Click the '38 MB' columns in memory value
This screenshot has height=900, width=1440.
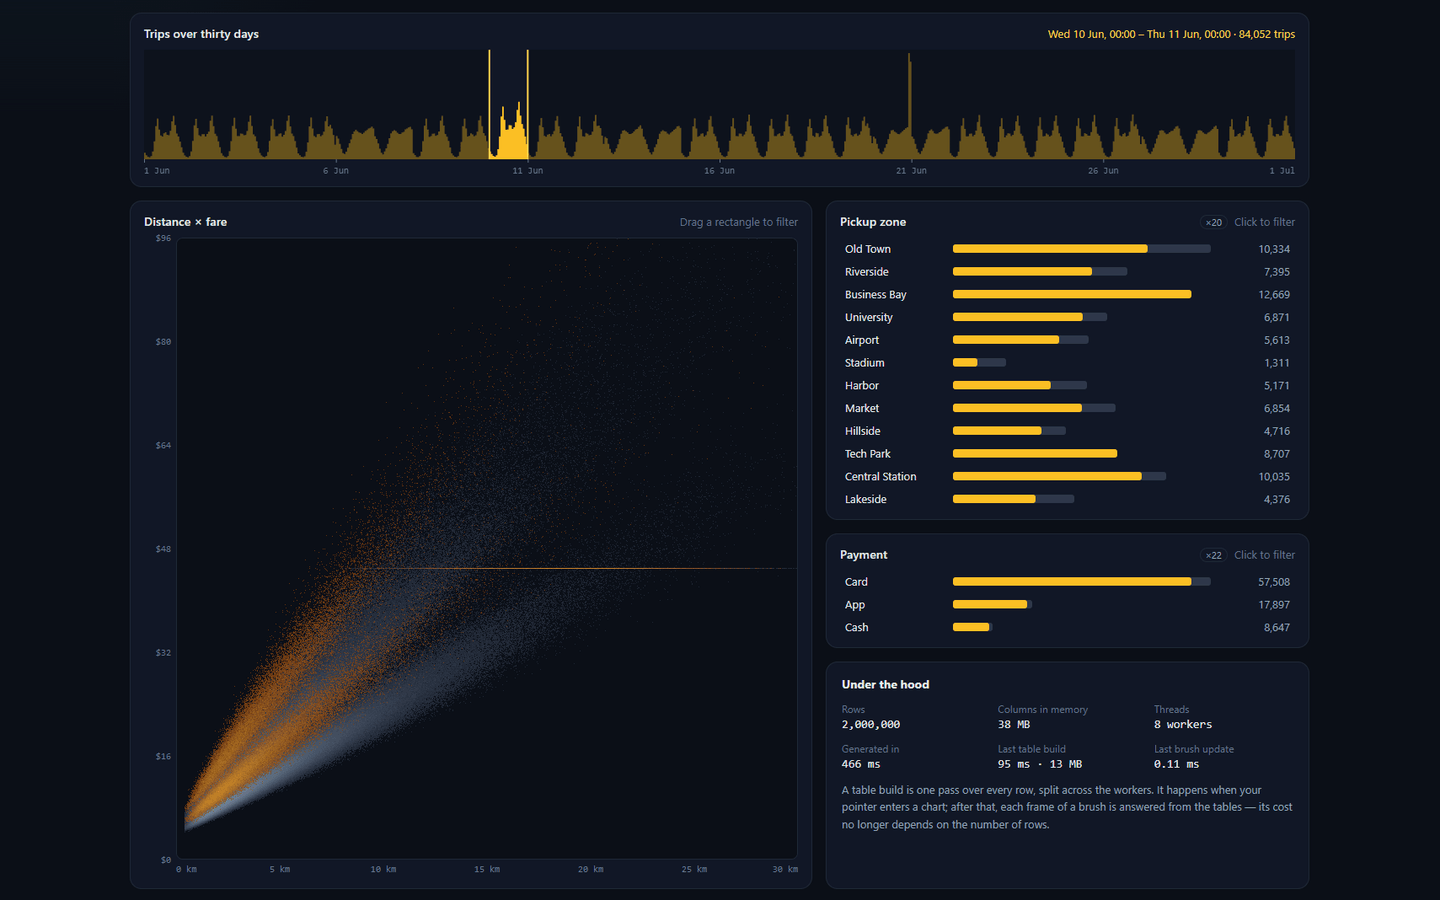[x=1014, y=724]
